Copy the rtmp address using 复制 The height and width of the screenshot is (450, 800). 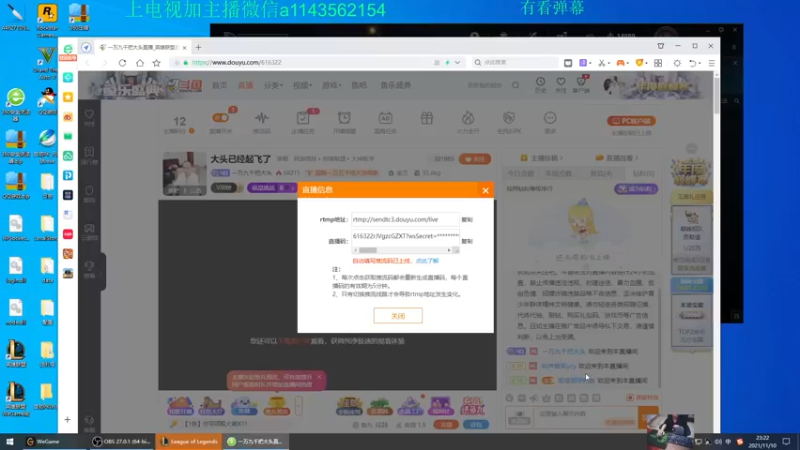tap(467, 219)
